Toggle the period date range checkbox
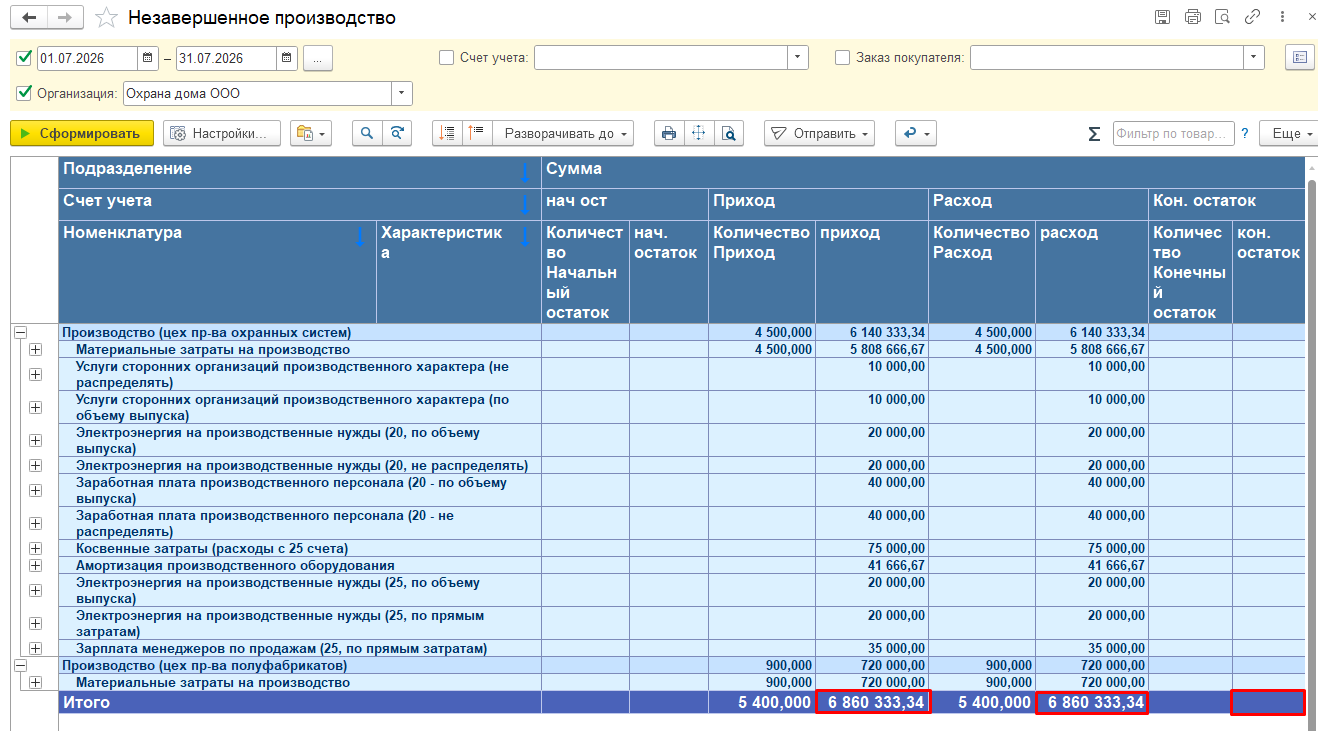Image resolution: width=1318 pixels, height=731 pixels. point(25,58)
